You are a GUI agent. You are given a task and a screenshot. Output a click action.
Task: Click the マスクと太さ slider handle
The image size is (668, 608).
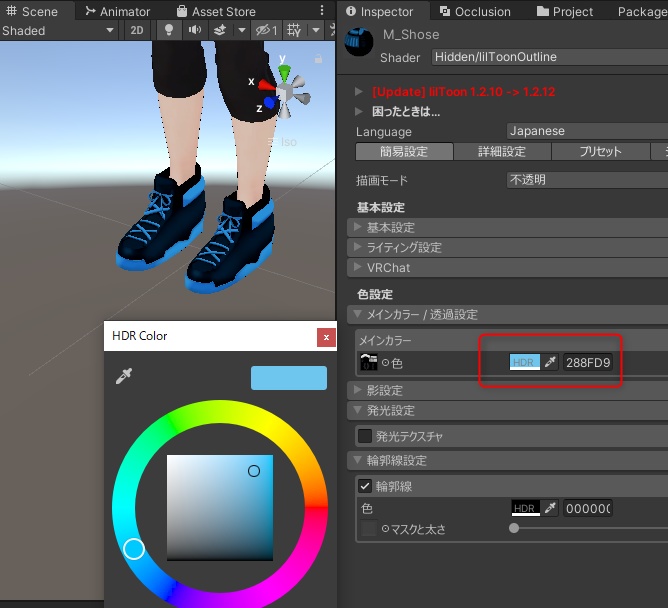[x=514, y=528]
